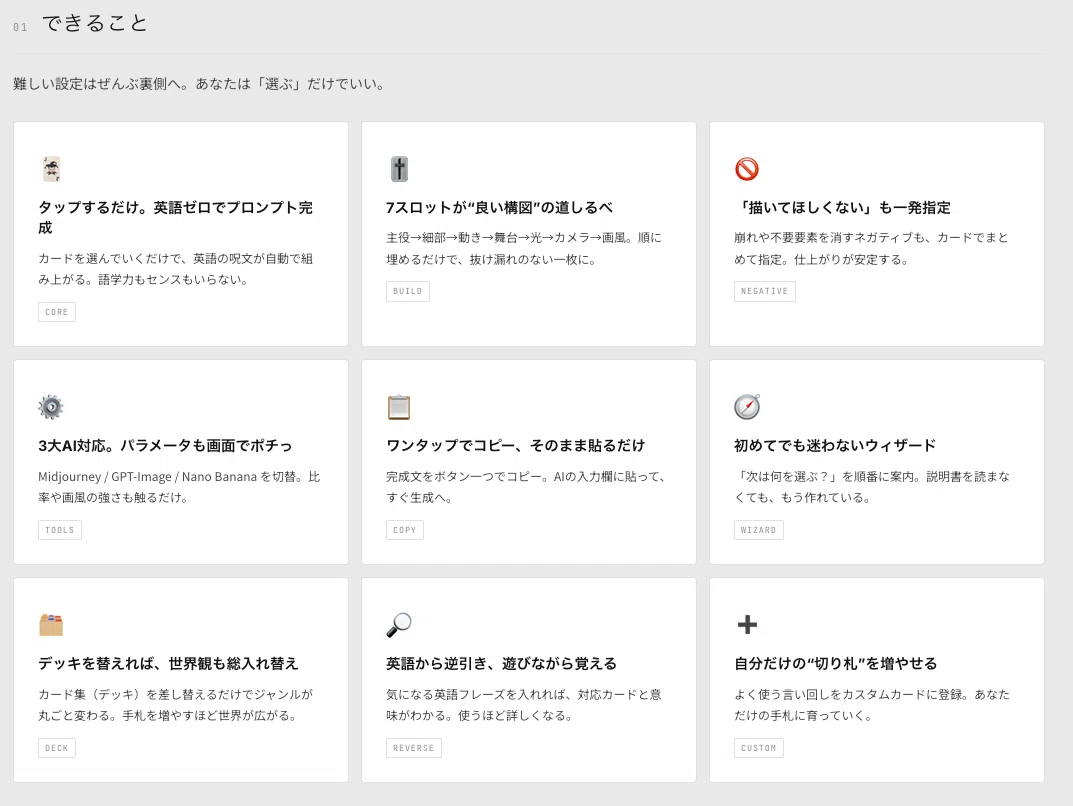Viewport: 1073px width, 806px height.
Task: Click the heading 英語から逆引き、遊びながら覚える
Action: point(502,663)
